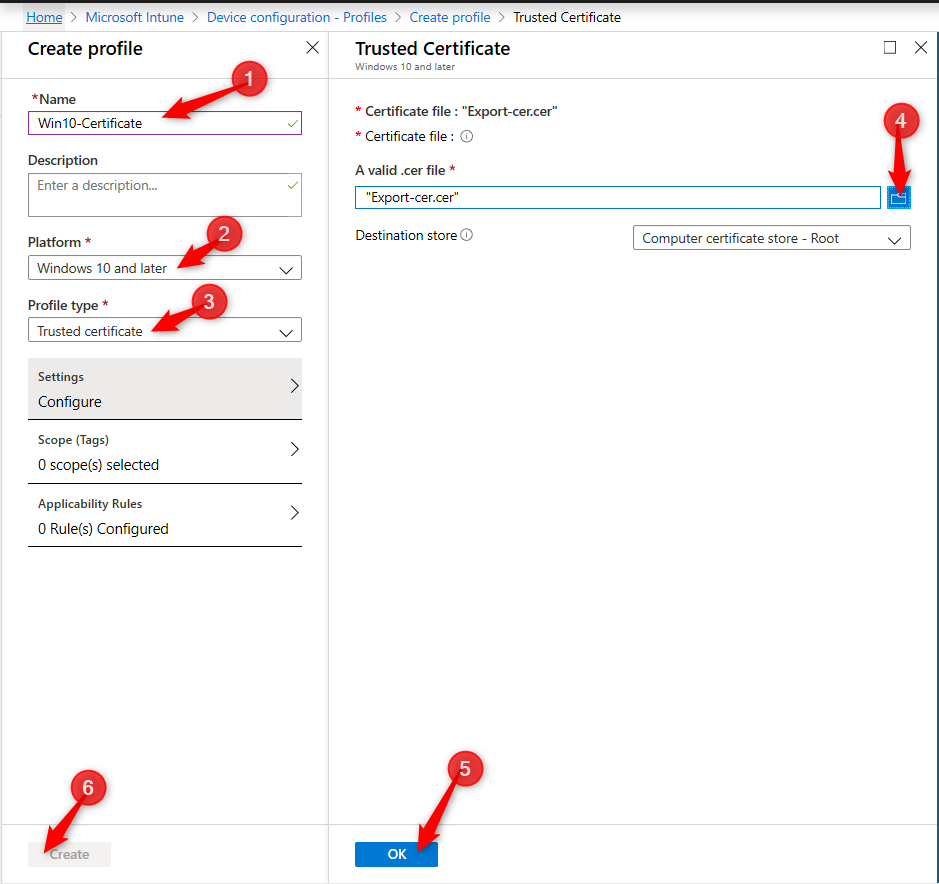Navigate to Microsoft Intune breadcrumb
939x884 pixels.
pyautogui.click(x=135, y=17)
